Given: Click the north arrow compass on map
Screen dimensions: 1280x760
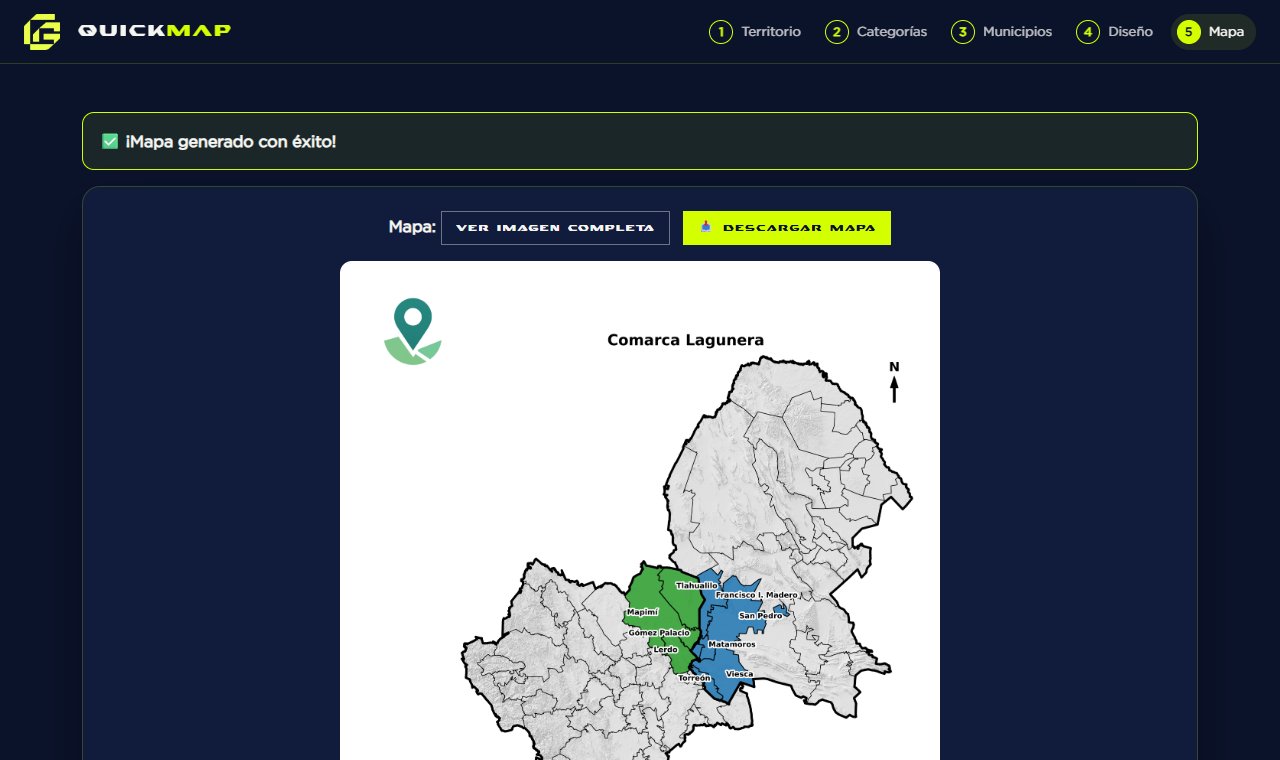Looking at the screenshot, I should [894, 382].
